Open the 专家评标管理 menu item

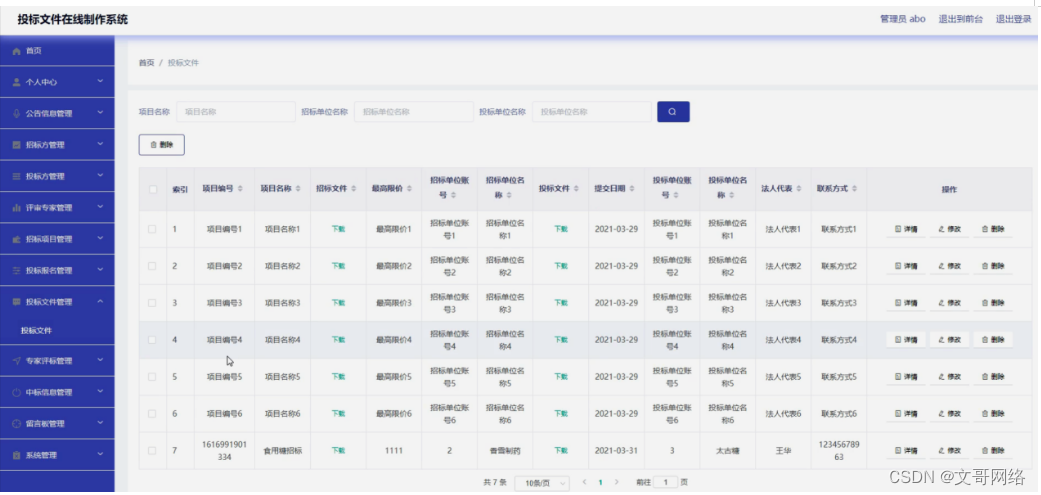click(x=57, y=361)
